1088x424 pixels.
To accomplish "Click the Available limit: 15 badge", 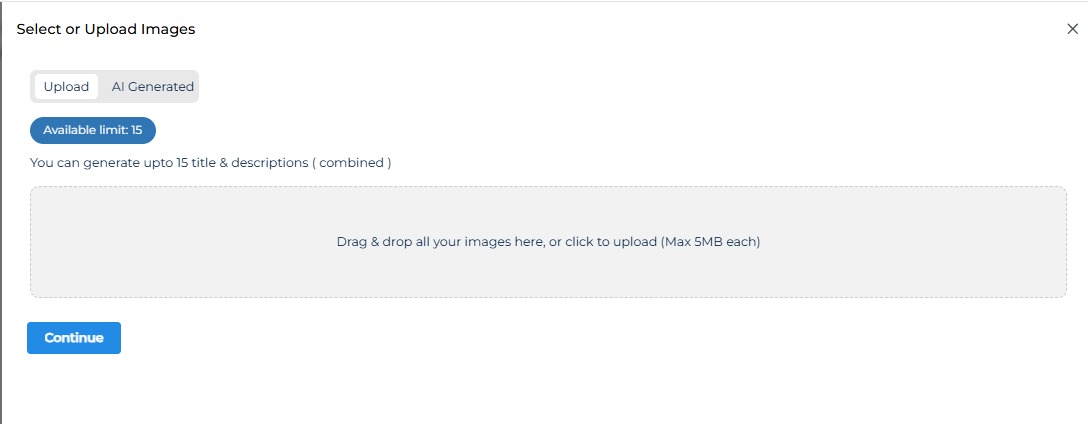I will pos(93,130).
